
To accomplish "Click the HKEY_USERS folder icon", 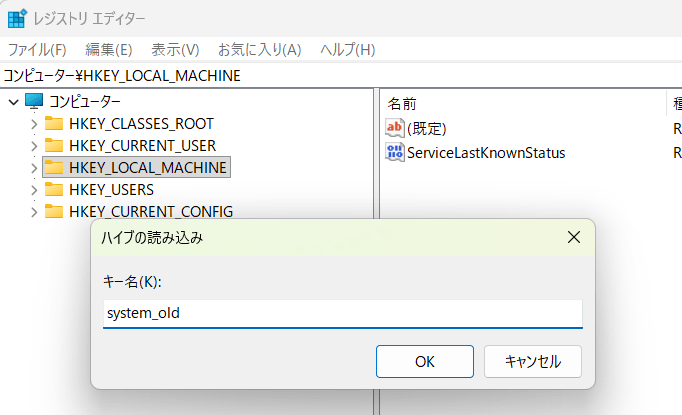I will tap(54, 190).
